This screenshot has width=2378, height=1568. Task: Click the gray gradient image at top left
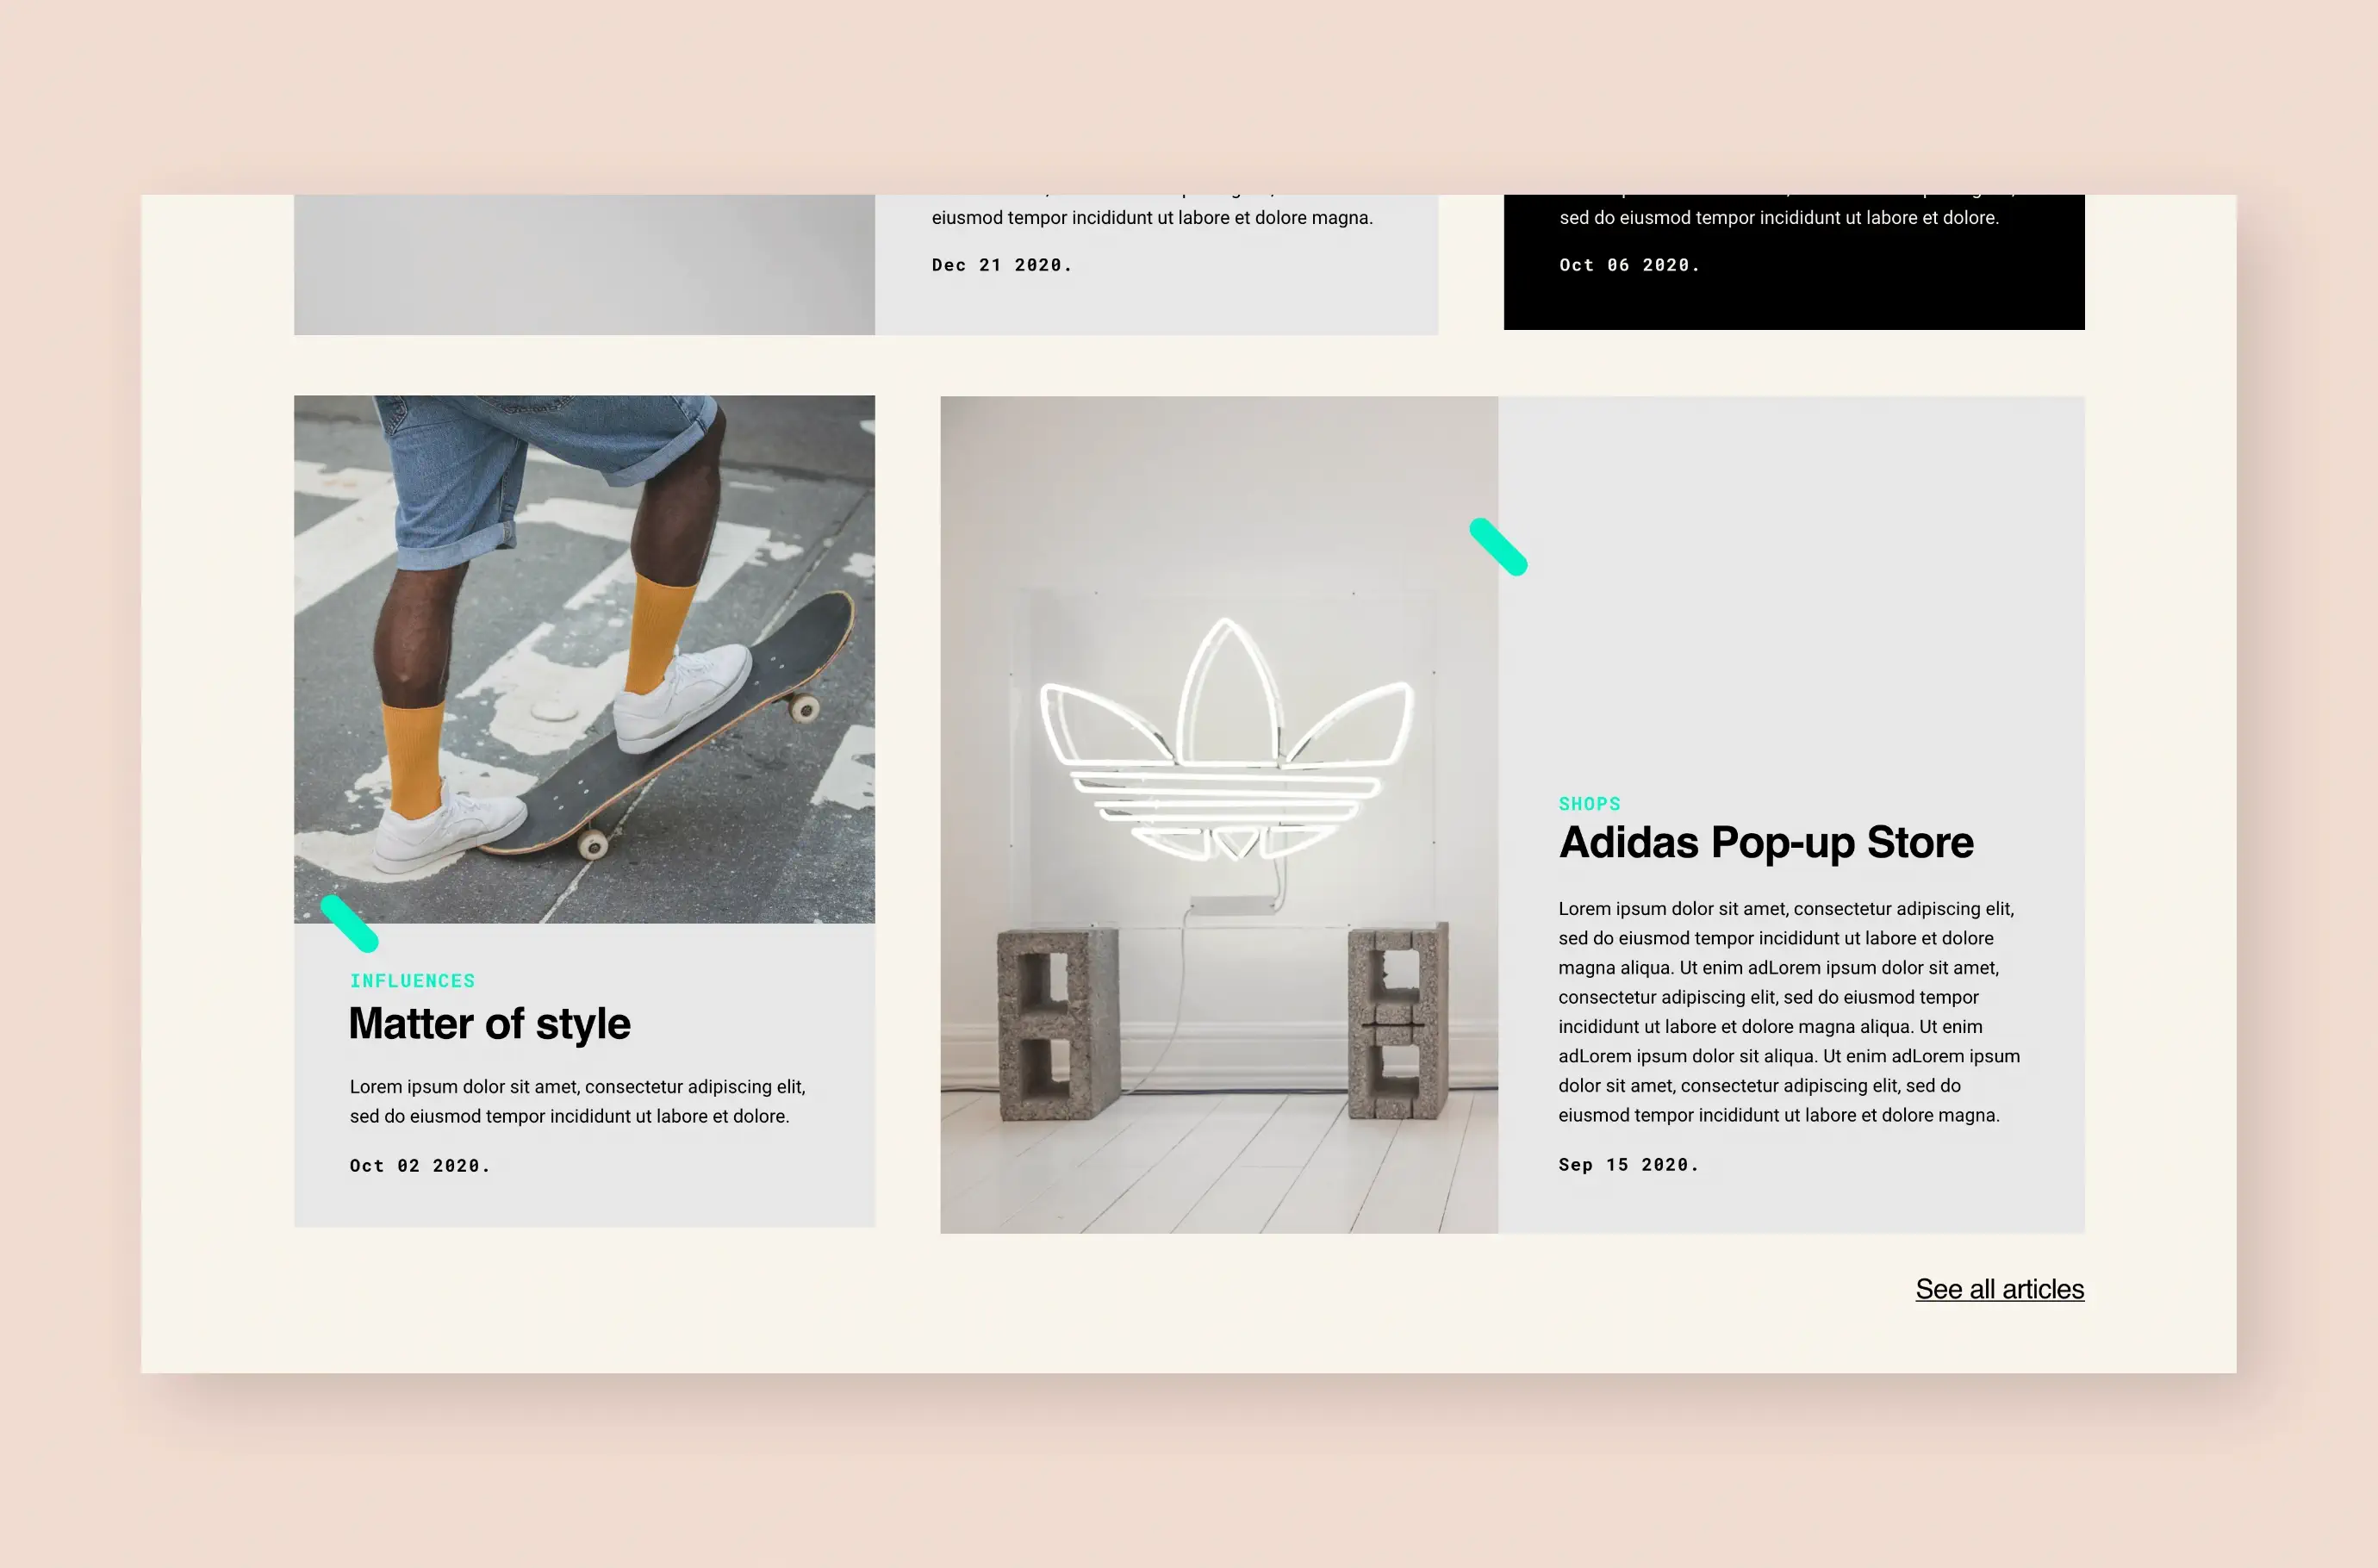coord(584,264)
